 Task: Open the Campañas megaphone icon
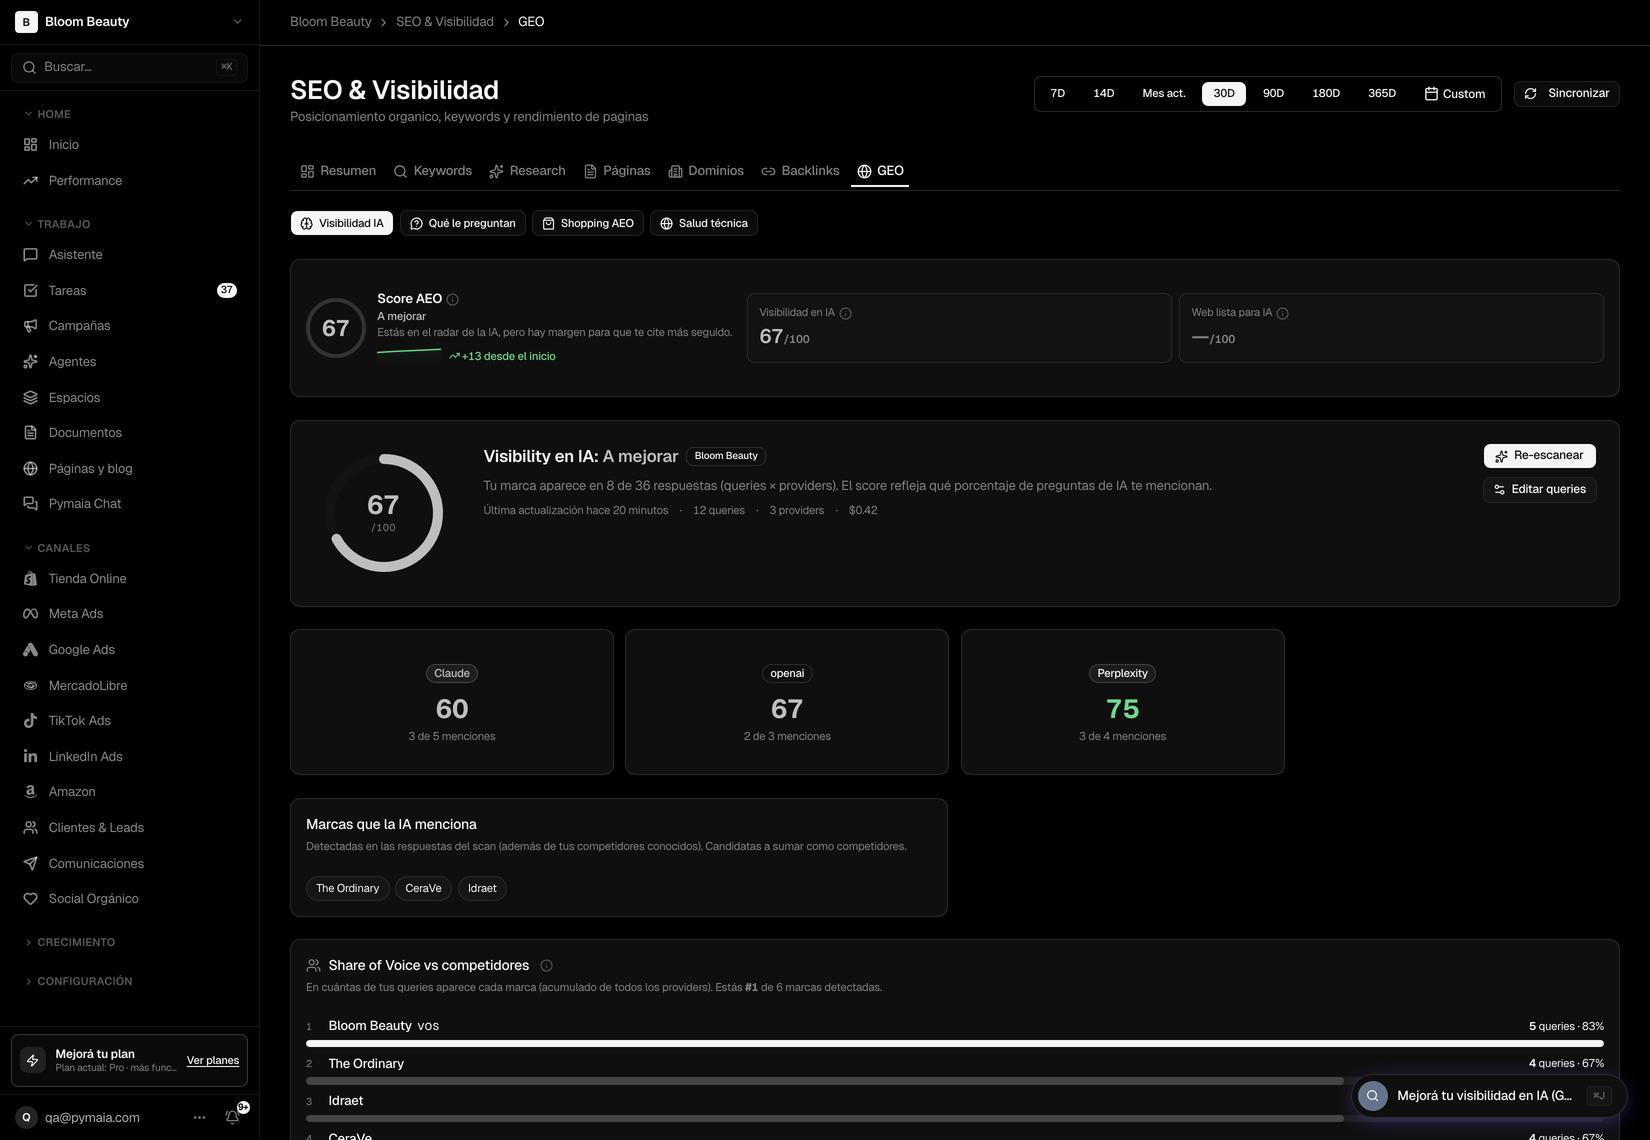30,326
